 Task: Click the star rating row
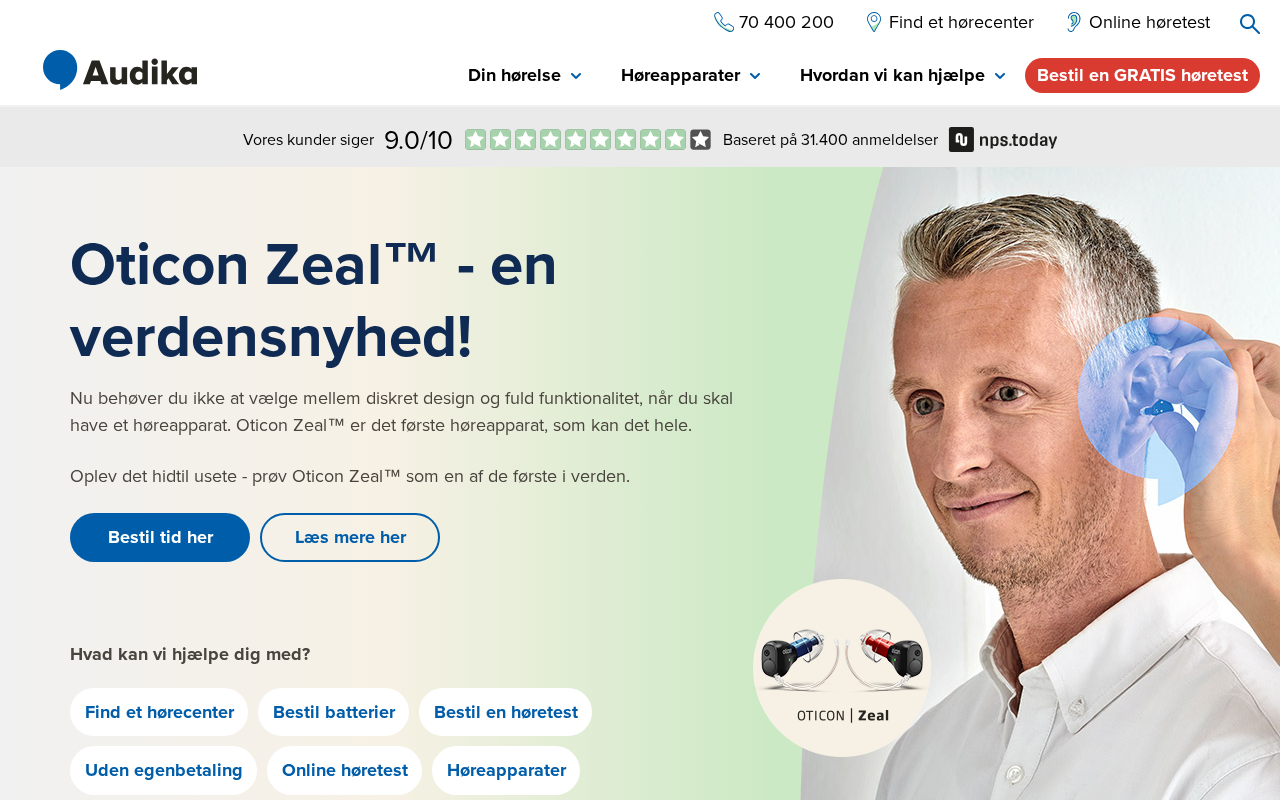pyautogui.click(x=588, y=140)
